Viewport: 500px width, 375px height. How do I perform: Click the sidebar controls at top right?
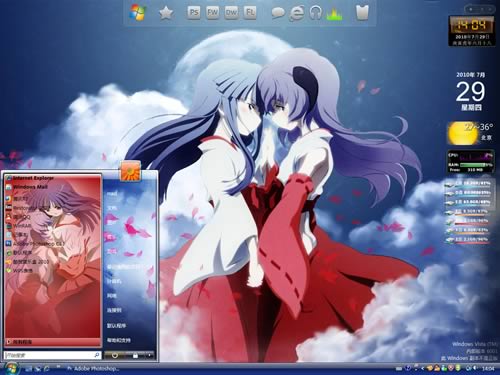tap(480, 9)
